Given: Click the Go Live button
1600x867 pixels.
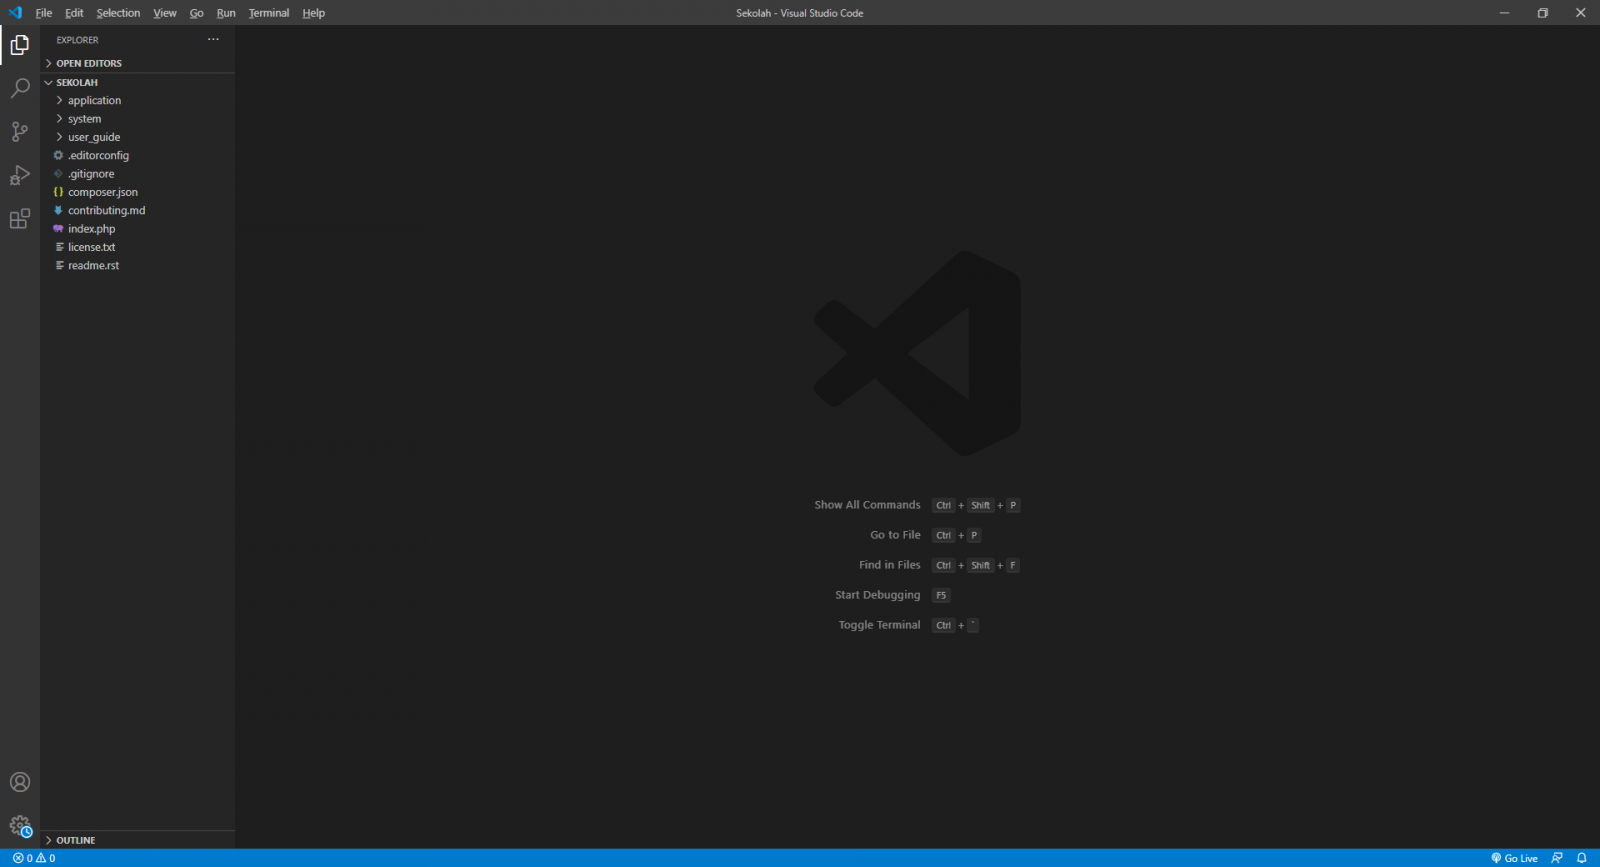Looking at the screenshot, I should point(1514,858).
